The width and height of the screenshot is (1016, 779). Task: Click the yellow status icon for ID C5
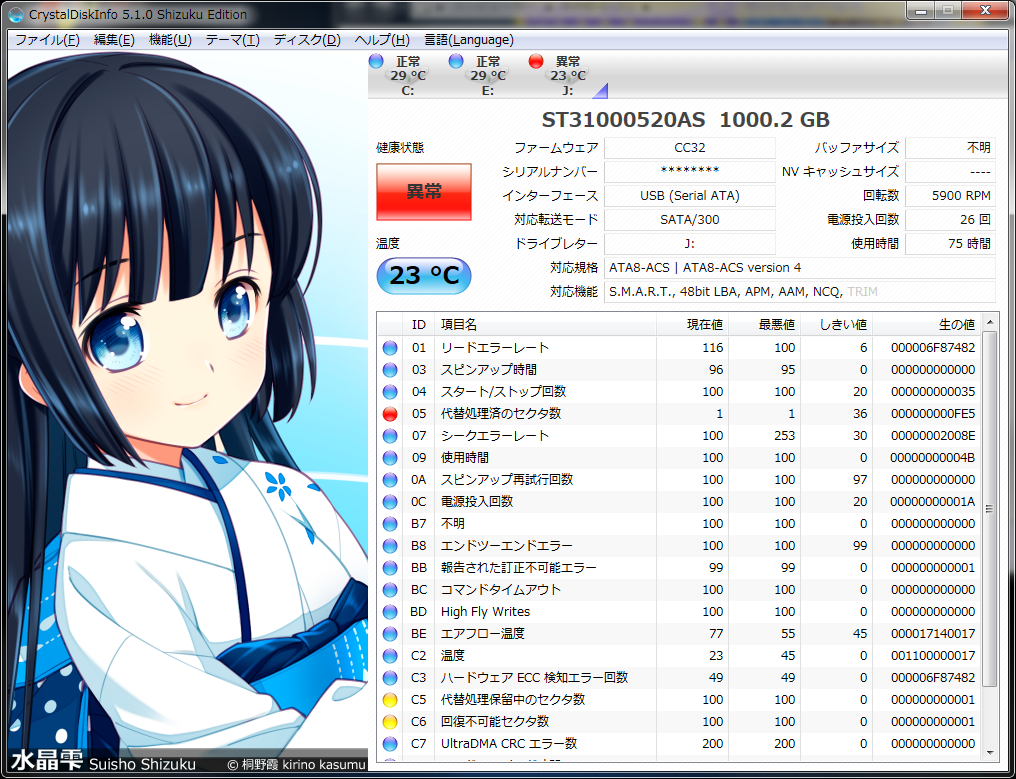pos(390,700)
